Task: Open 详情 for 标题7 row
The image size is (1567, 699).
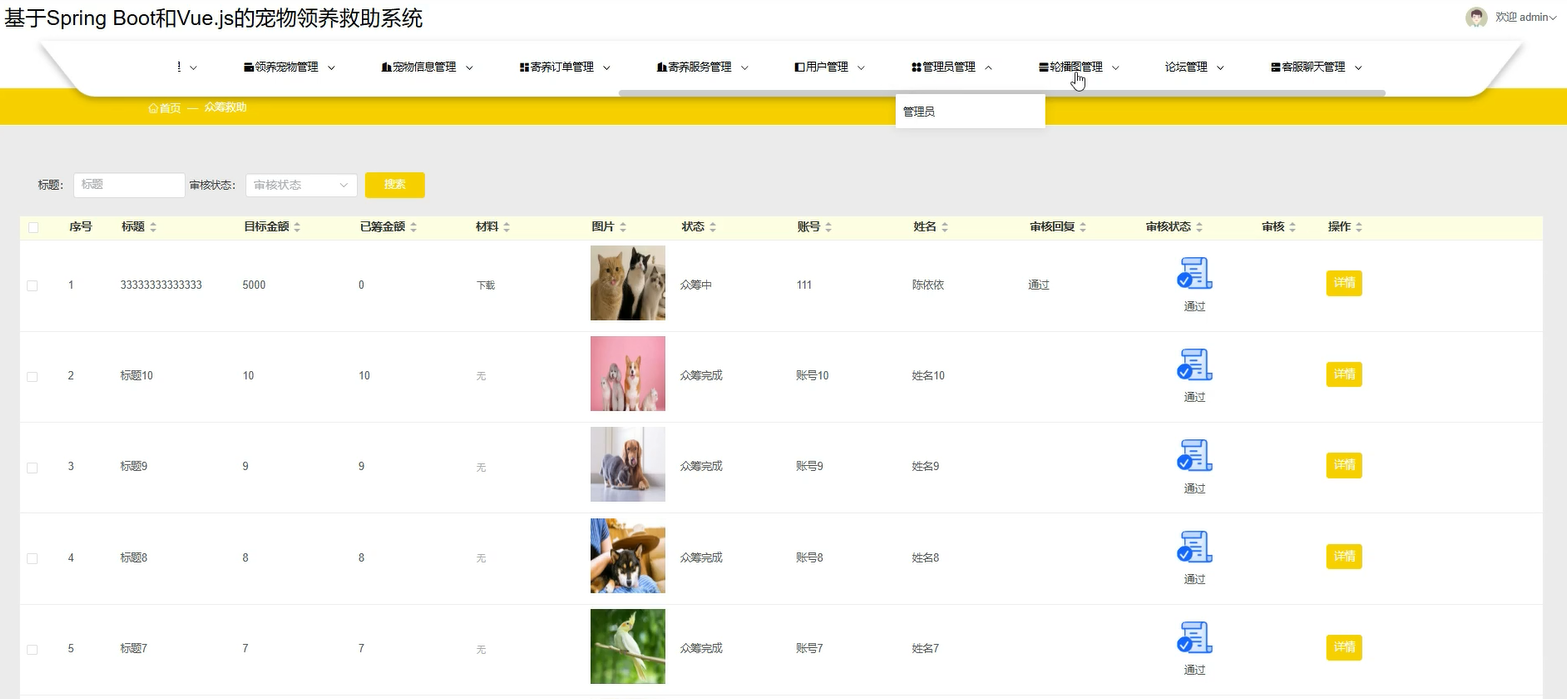Action: (1344, 647)
